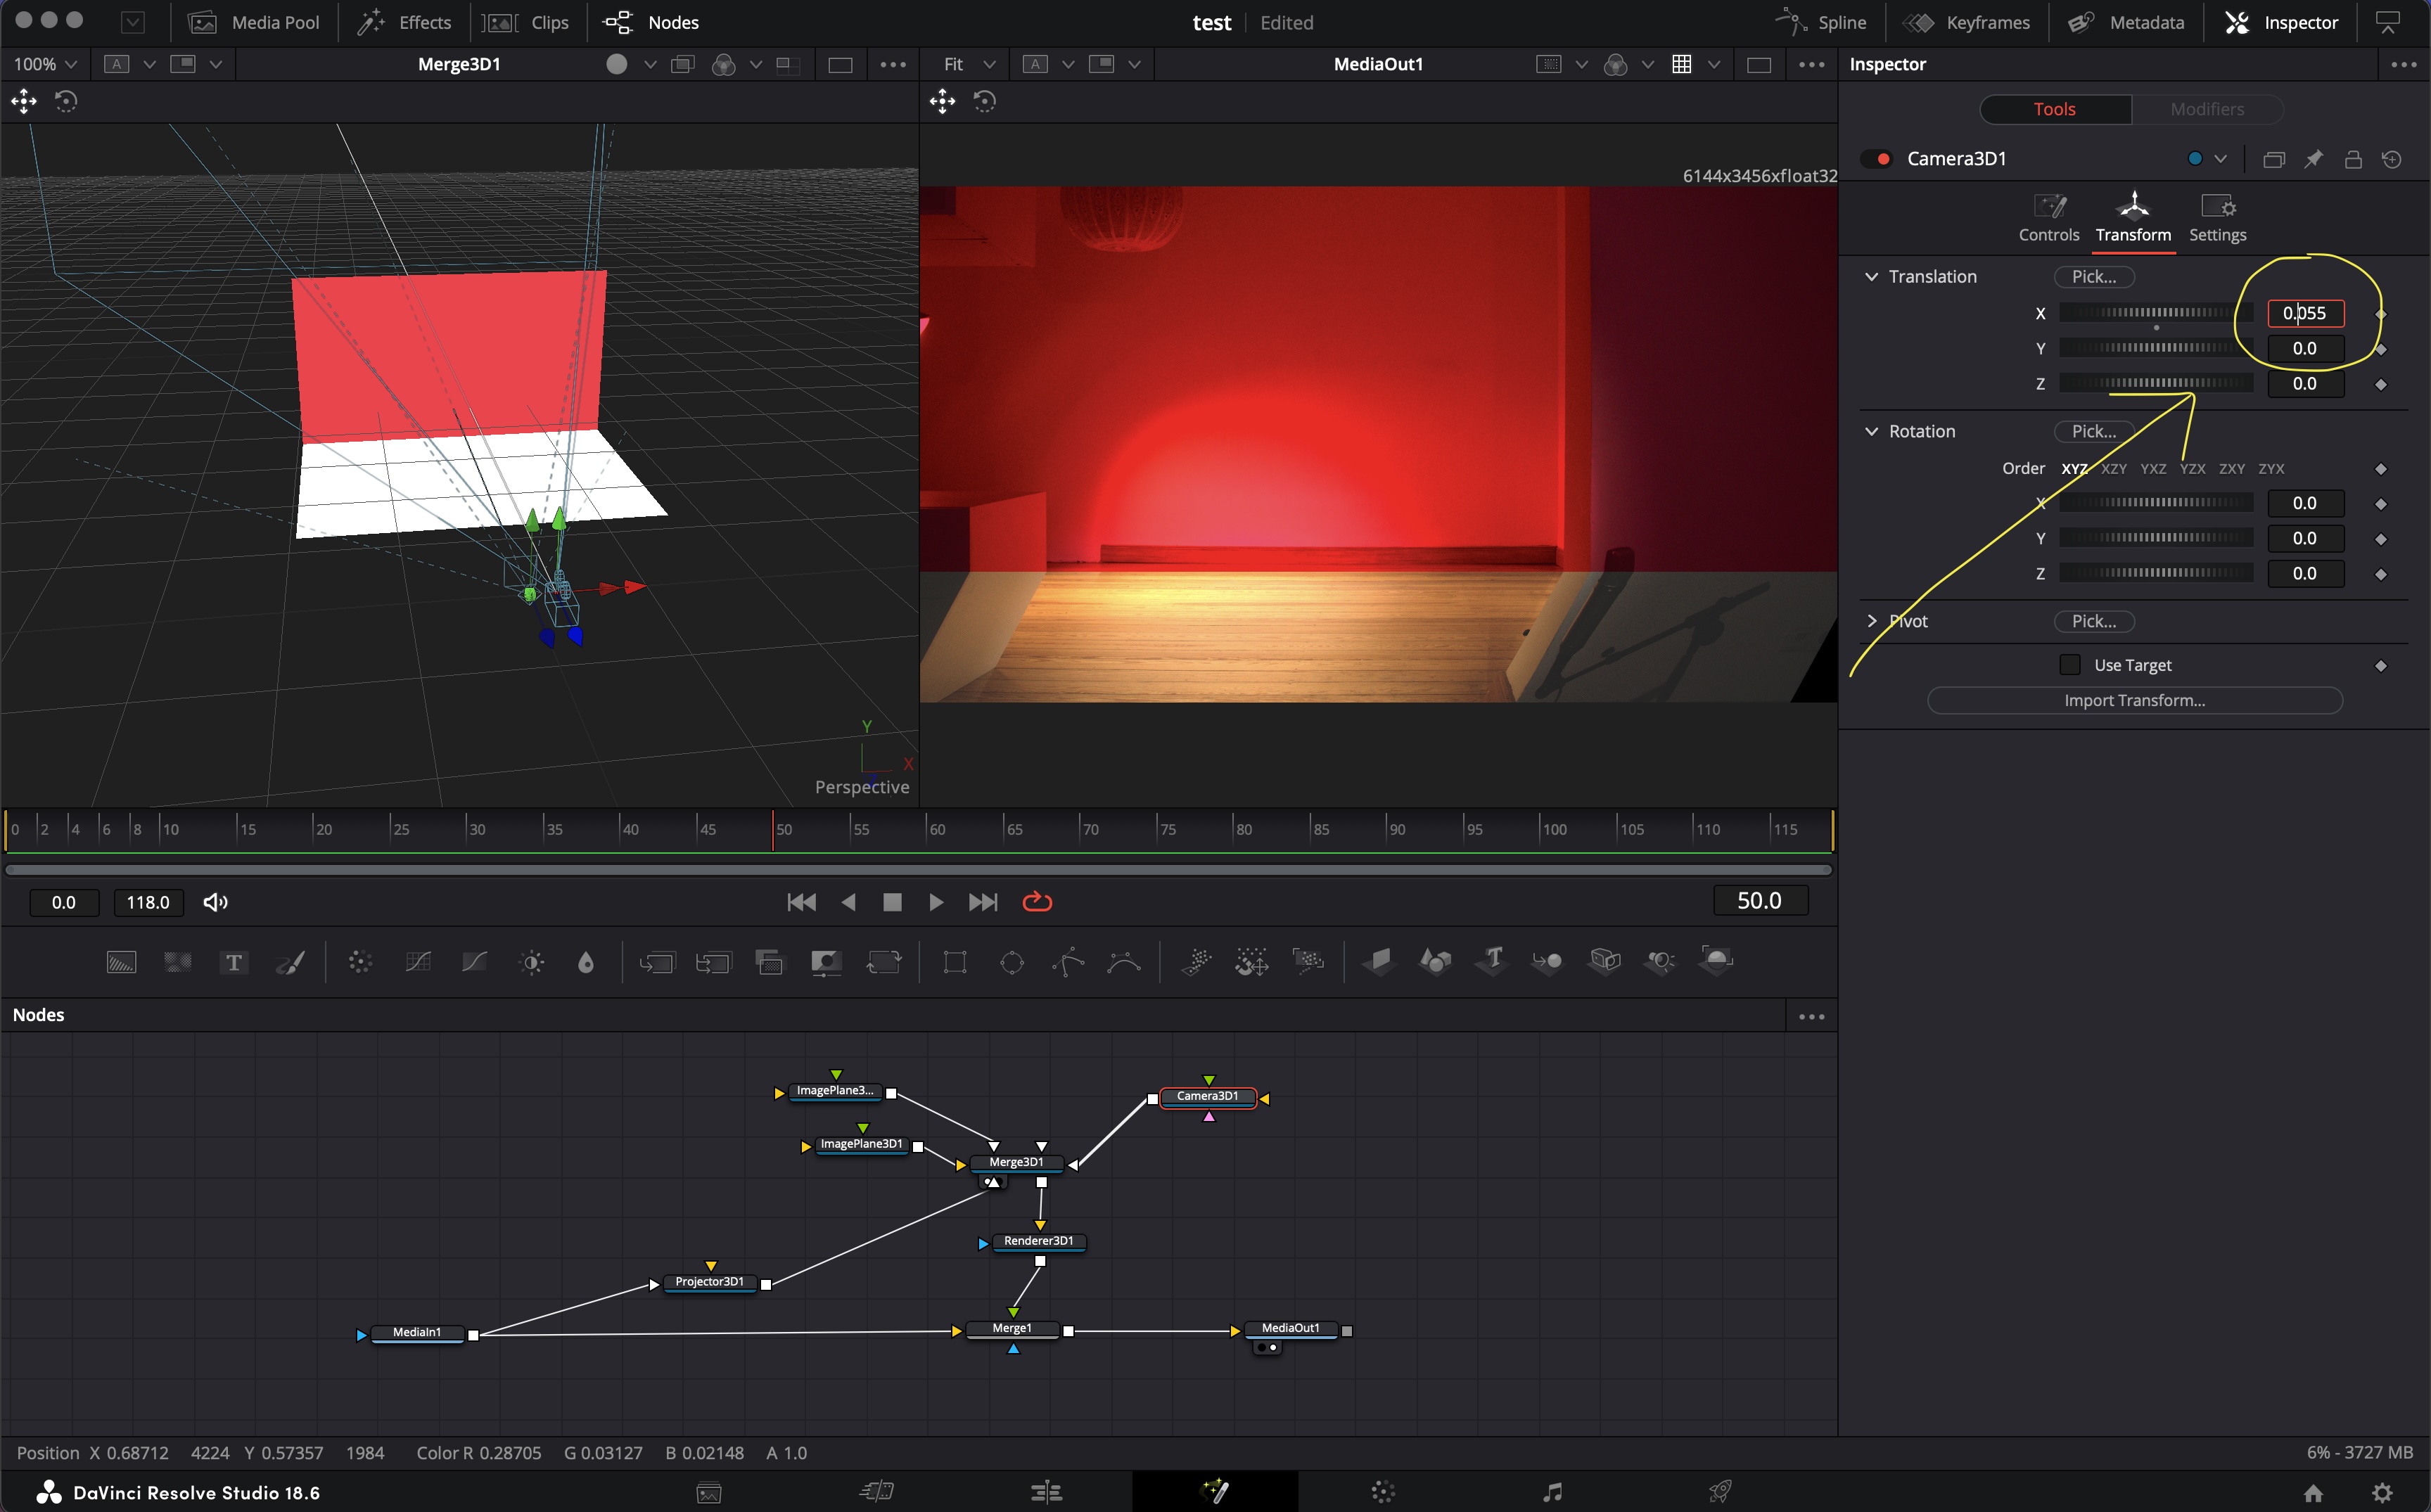Toggle keyframe on Translation X
This screenshot has height=1512, width=2431.
click(x=2381, y=314)
